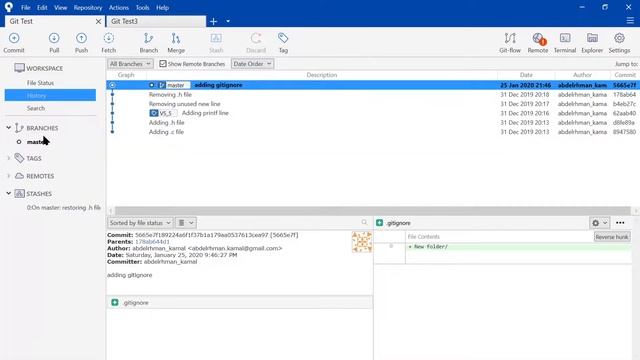The width and height of the screenshot is (640, 360).
Task: Click the author avatar thumbnail
Action: [x=362, y=242]
